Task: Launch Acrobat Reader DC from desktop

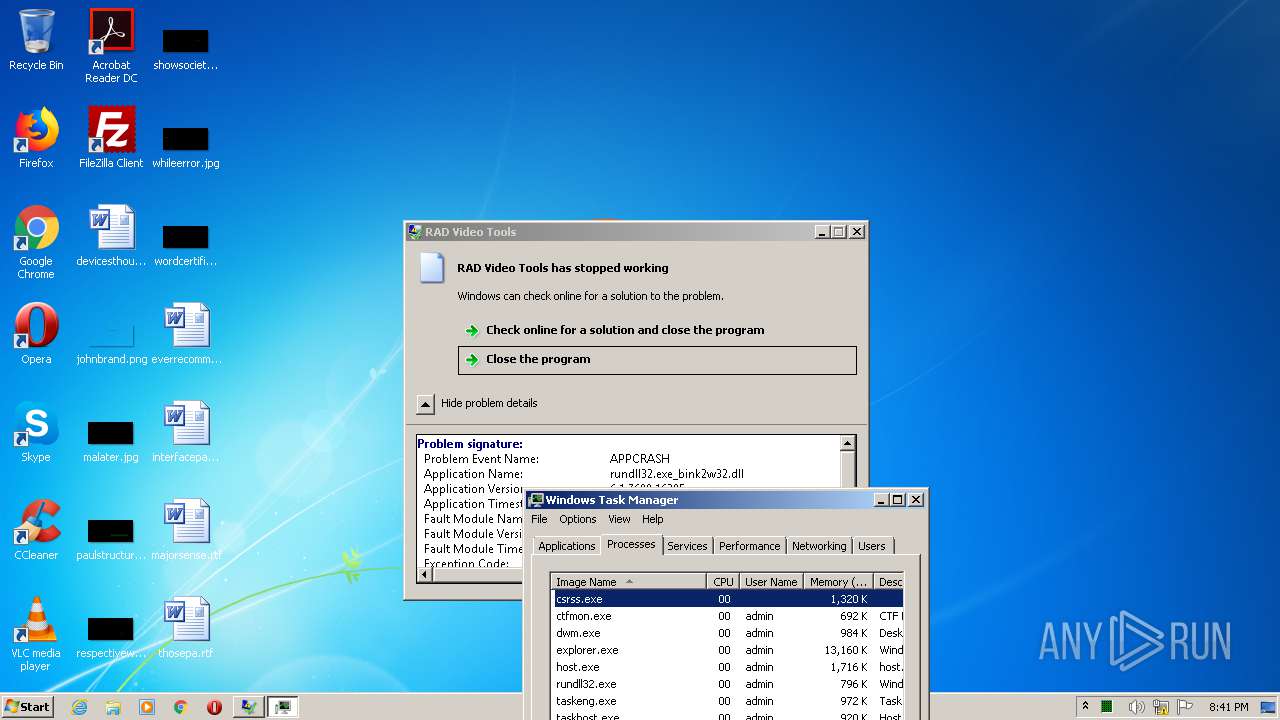Action: click(x=111, y=45)
